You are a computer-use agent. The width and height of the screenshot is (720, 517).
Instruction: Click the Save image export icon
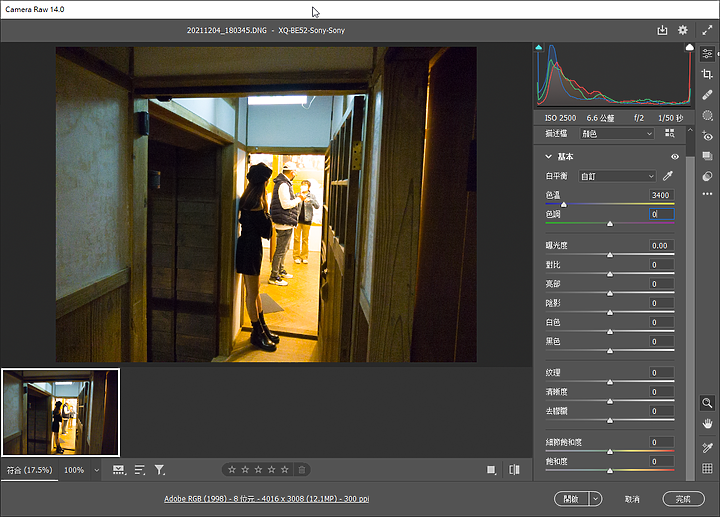point(662,30)
